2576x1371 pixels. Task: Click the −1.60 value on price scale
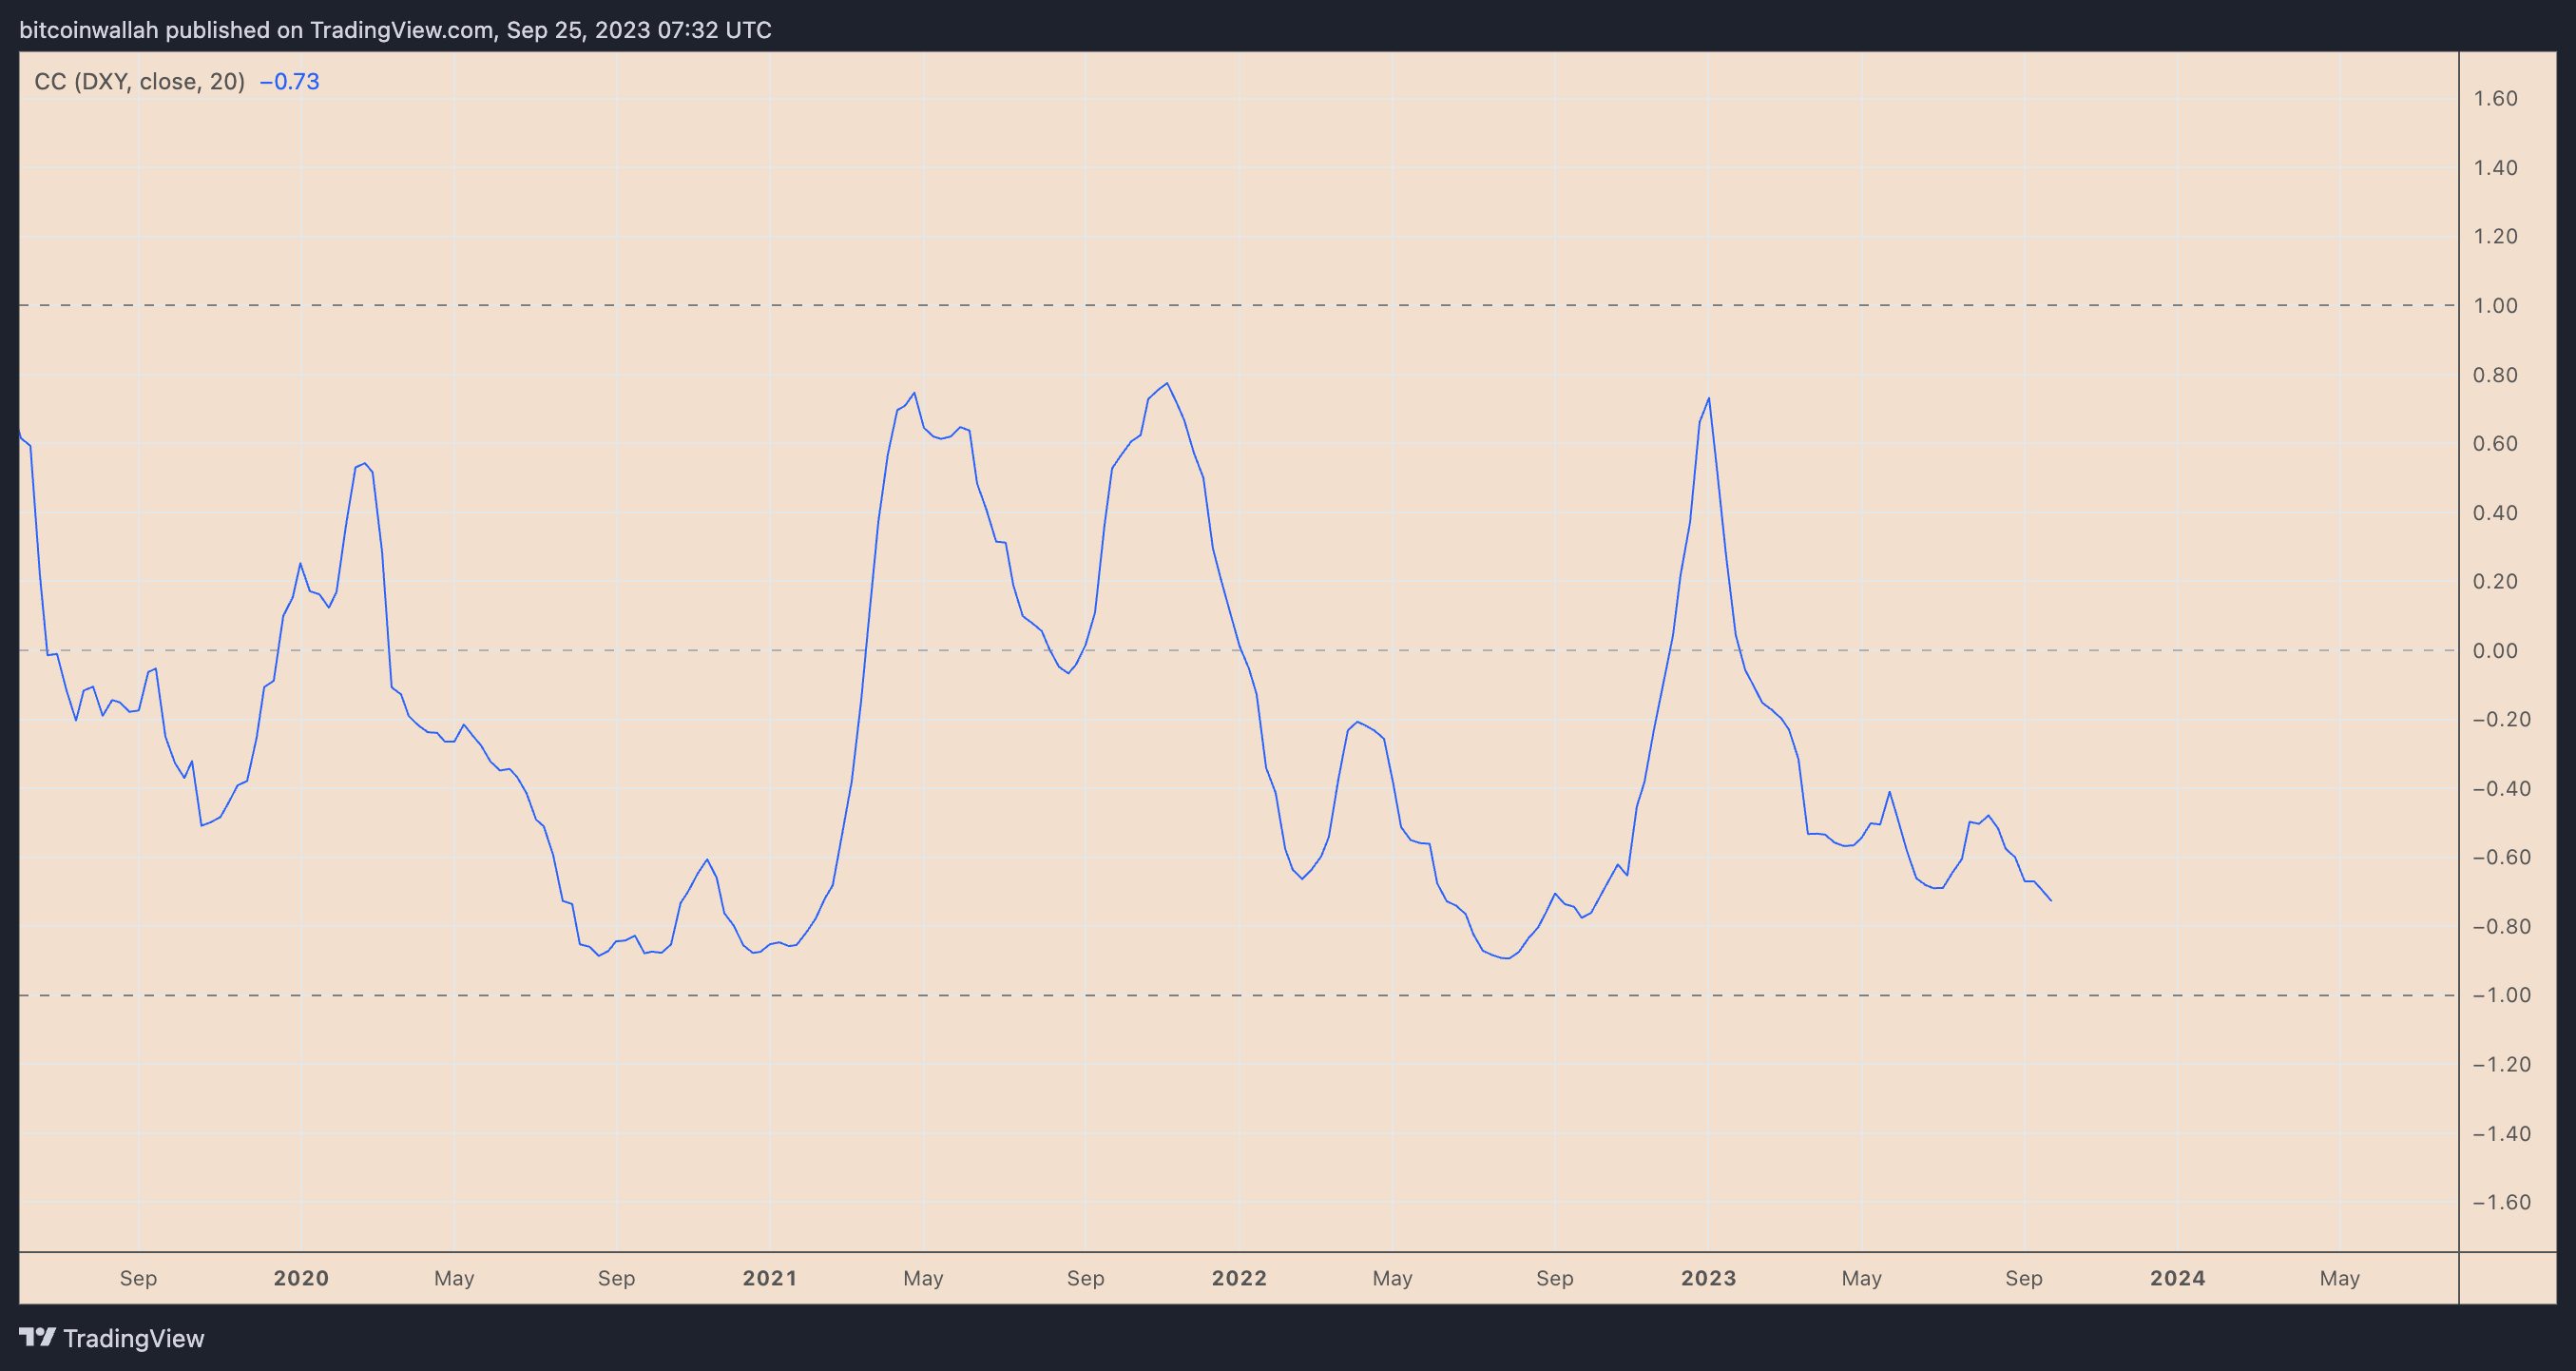pyautogui.click(x=2501, y=1202)
